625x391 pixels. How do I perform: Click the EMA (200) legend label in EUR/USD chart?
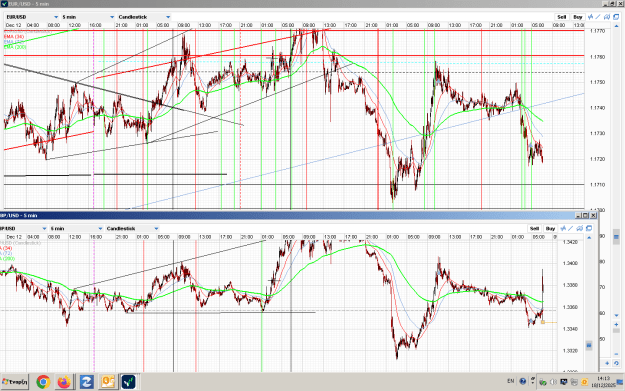[x=15, y=47]
